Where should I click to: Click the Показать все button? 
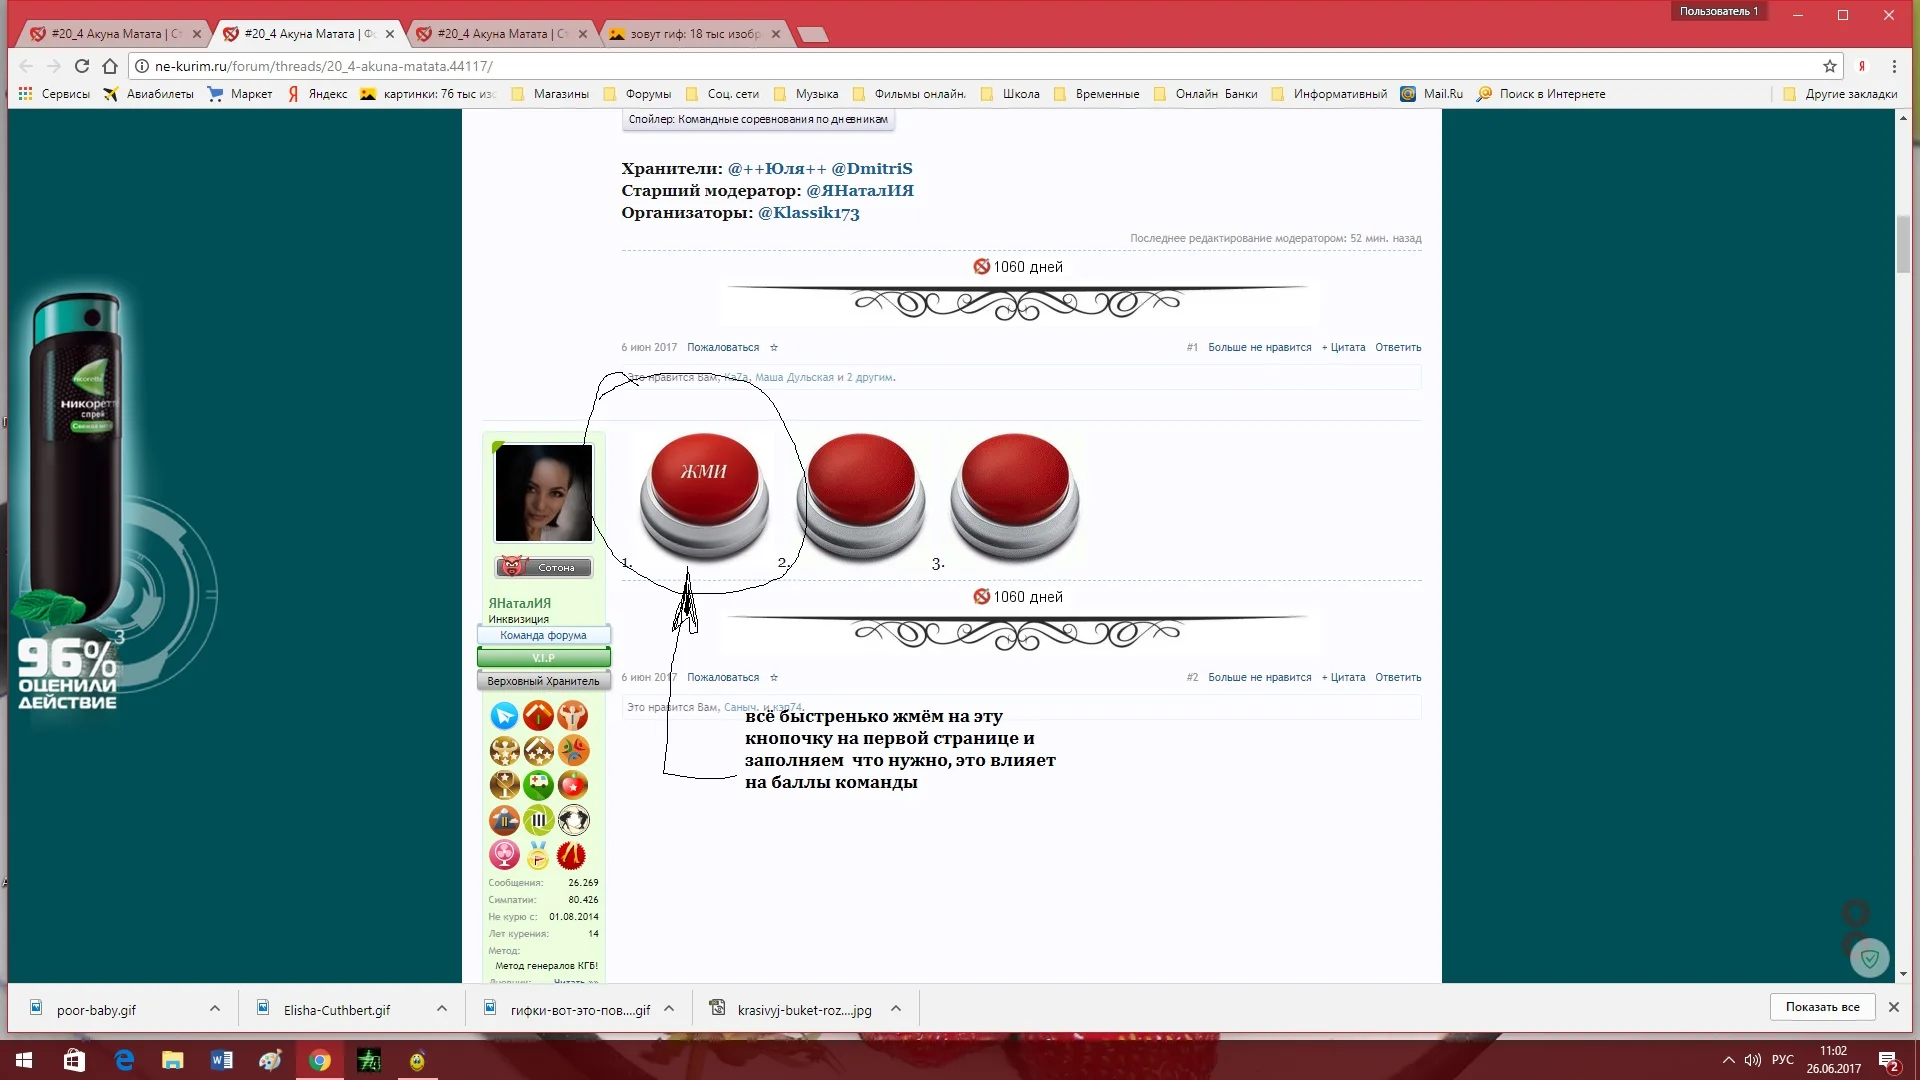click(1822, 1007)
